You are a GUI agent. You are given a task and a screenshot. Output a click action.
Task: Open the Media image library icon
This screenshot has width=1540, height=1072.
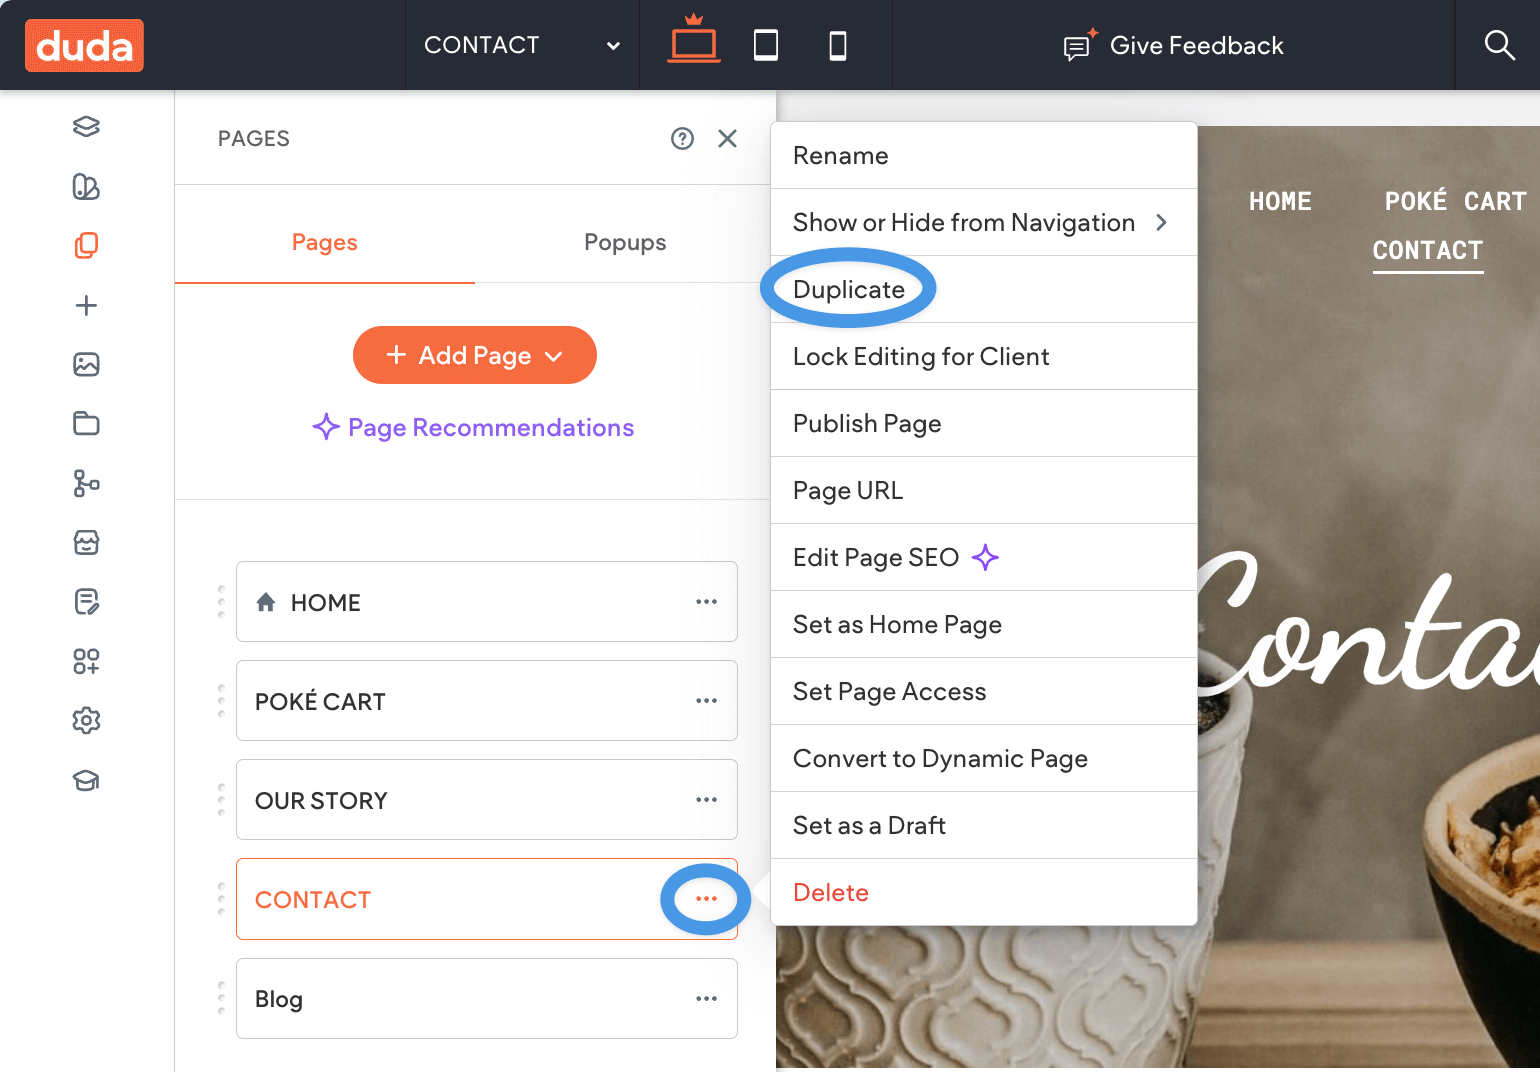[86, 365]
